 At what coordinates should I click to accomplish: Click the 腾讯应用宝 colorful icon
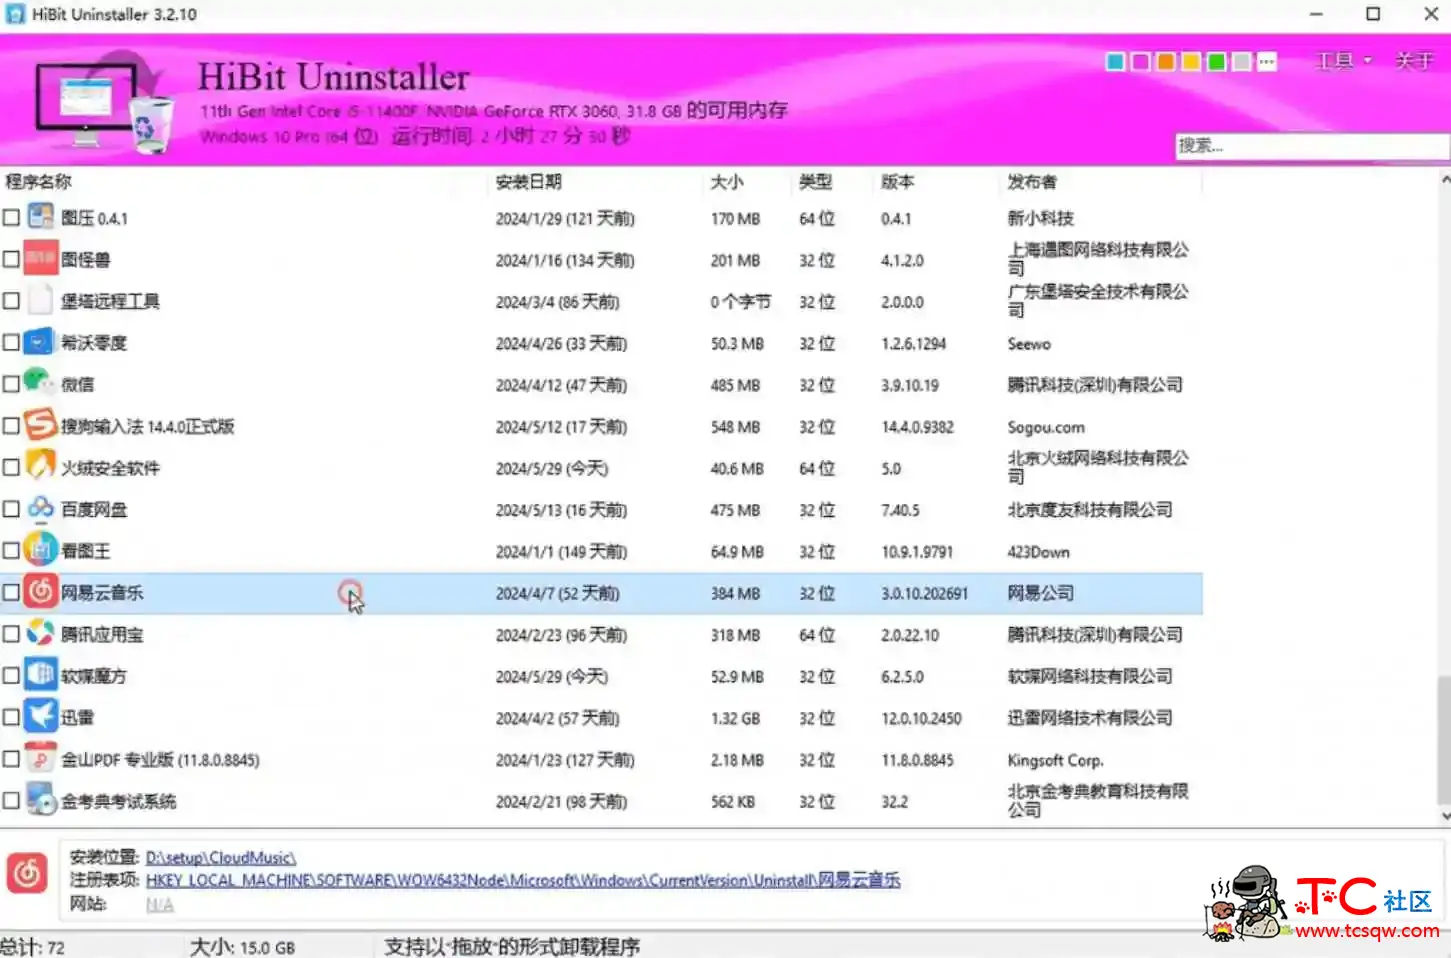tap(40, 633)
